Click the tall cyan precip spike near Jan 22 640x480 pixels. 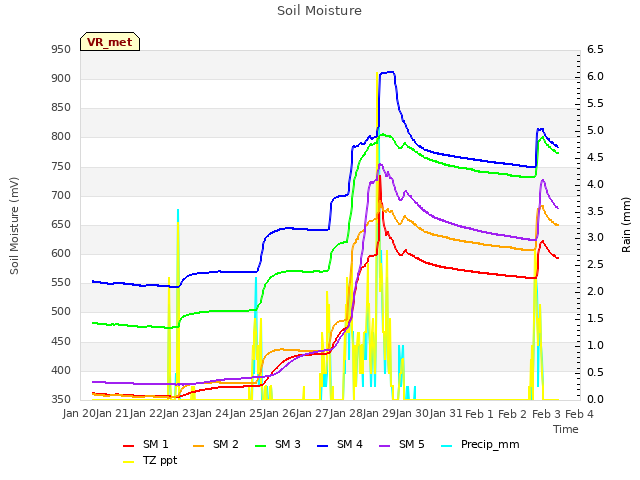tap(178, 216)
